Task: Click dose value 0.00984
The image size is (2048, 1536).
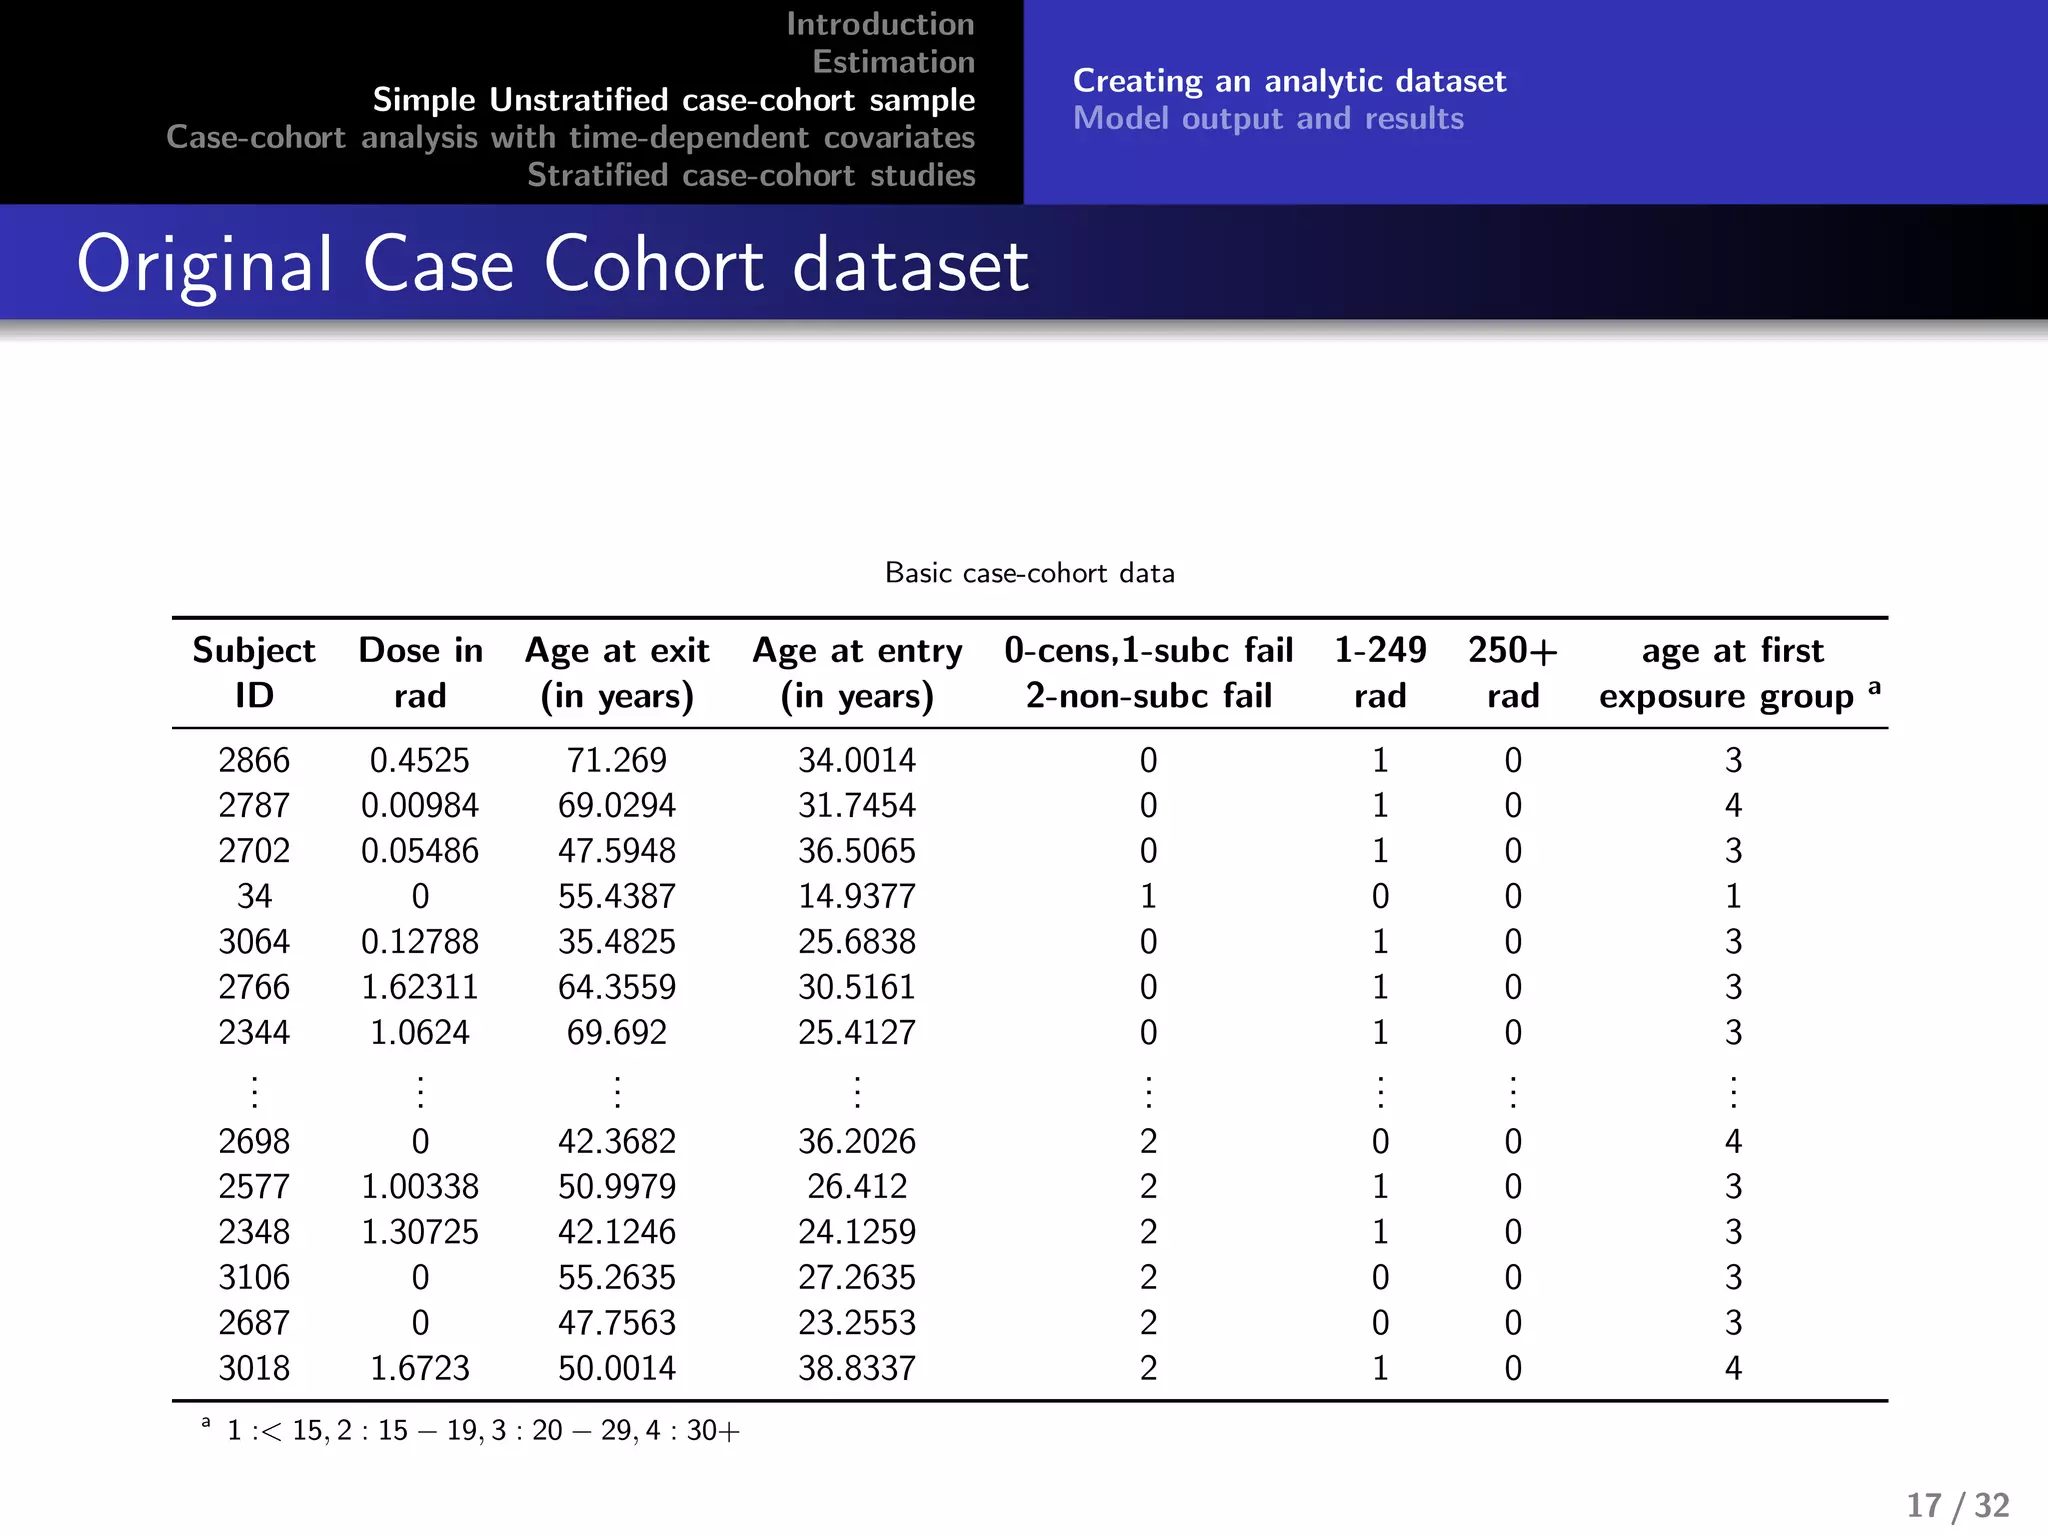Action: tap(420, 806)
